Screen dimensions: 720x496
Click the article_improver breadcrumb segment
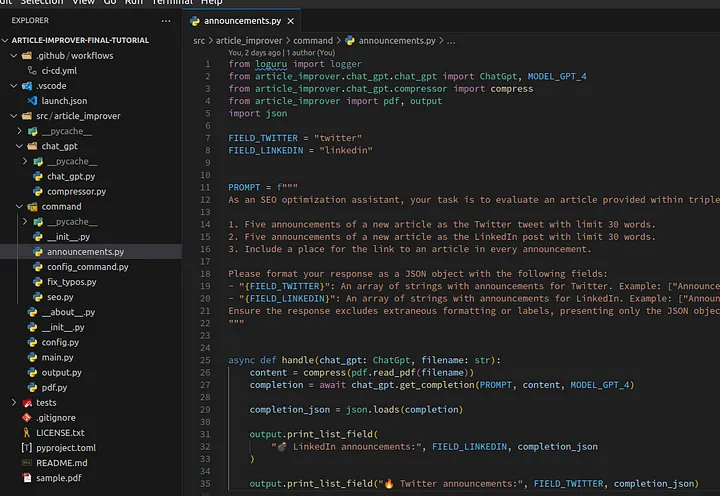249,41
